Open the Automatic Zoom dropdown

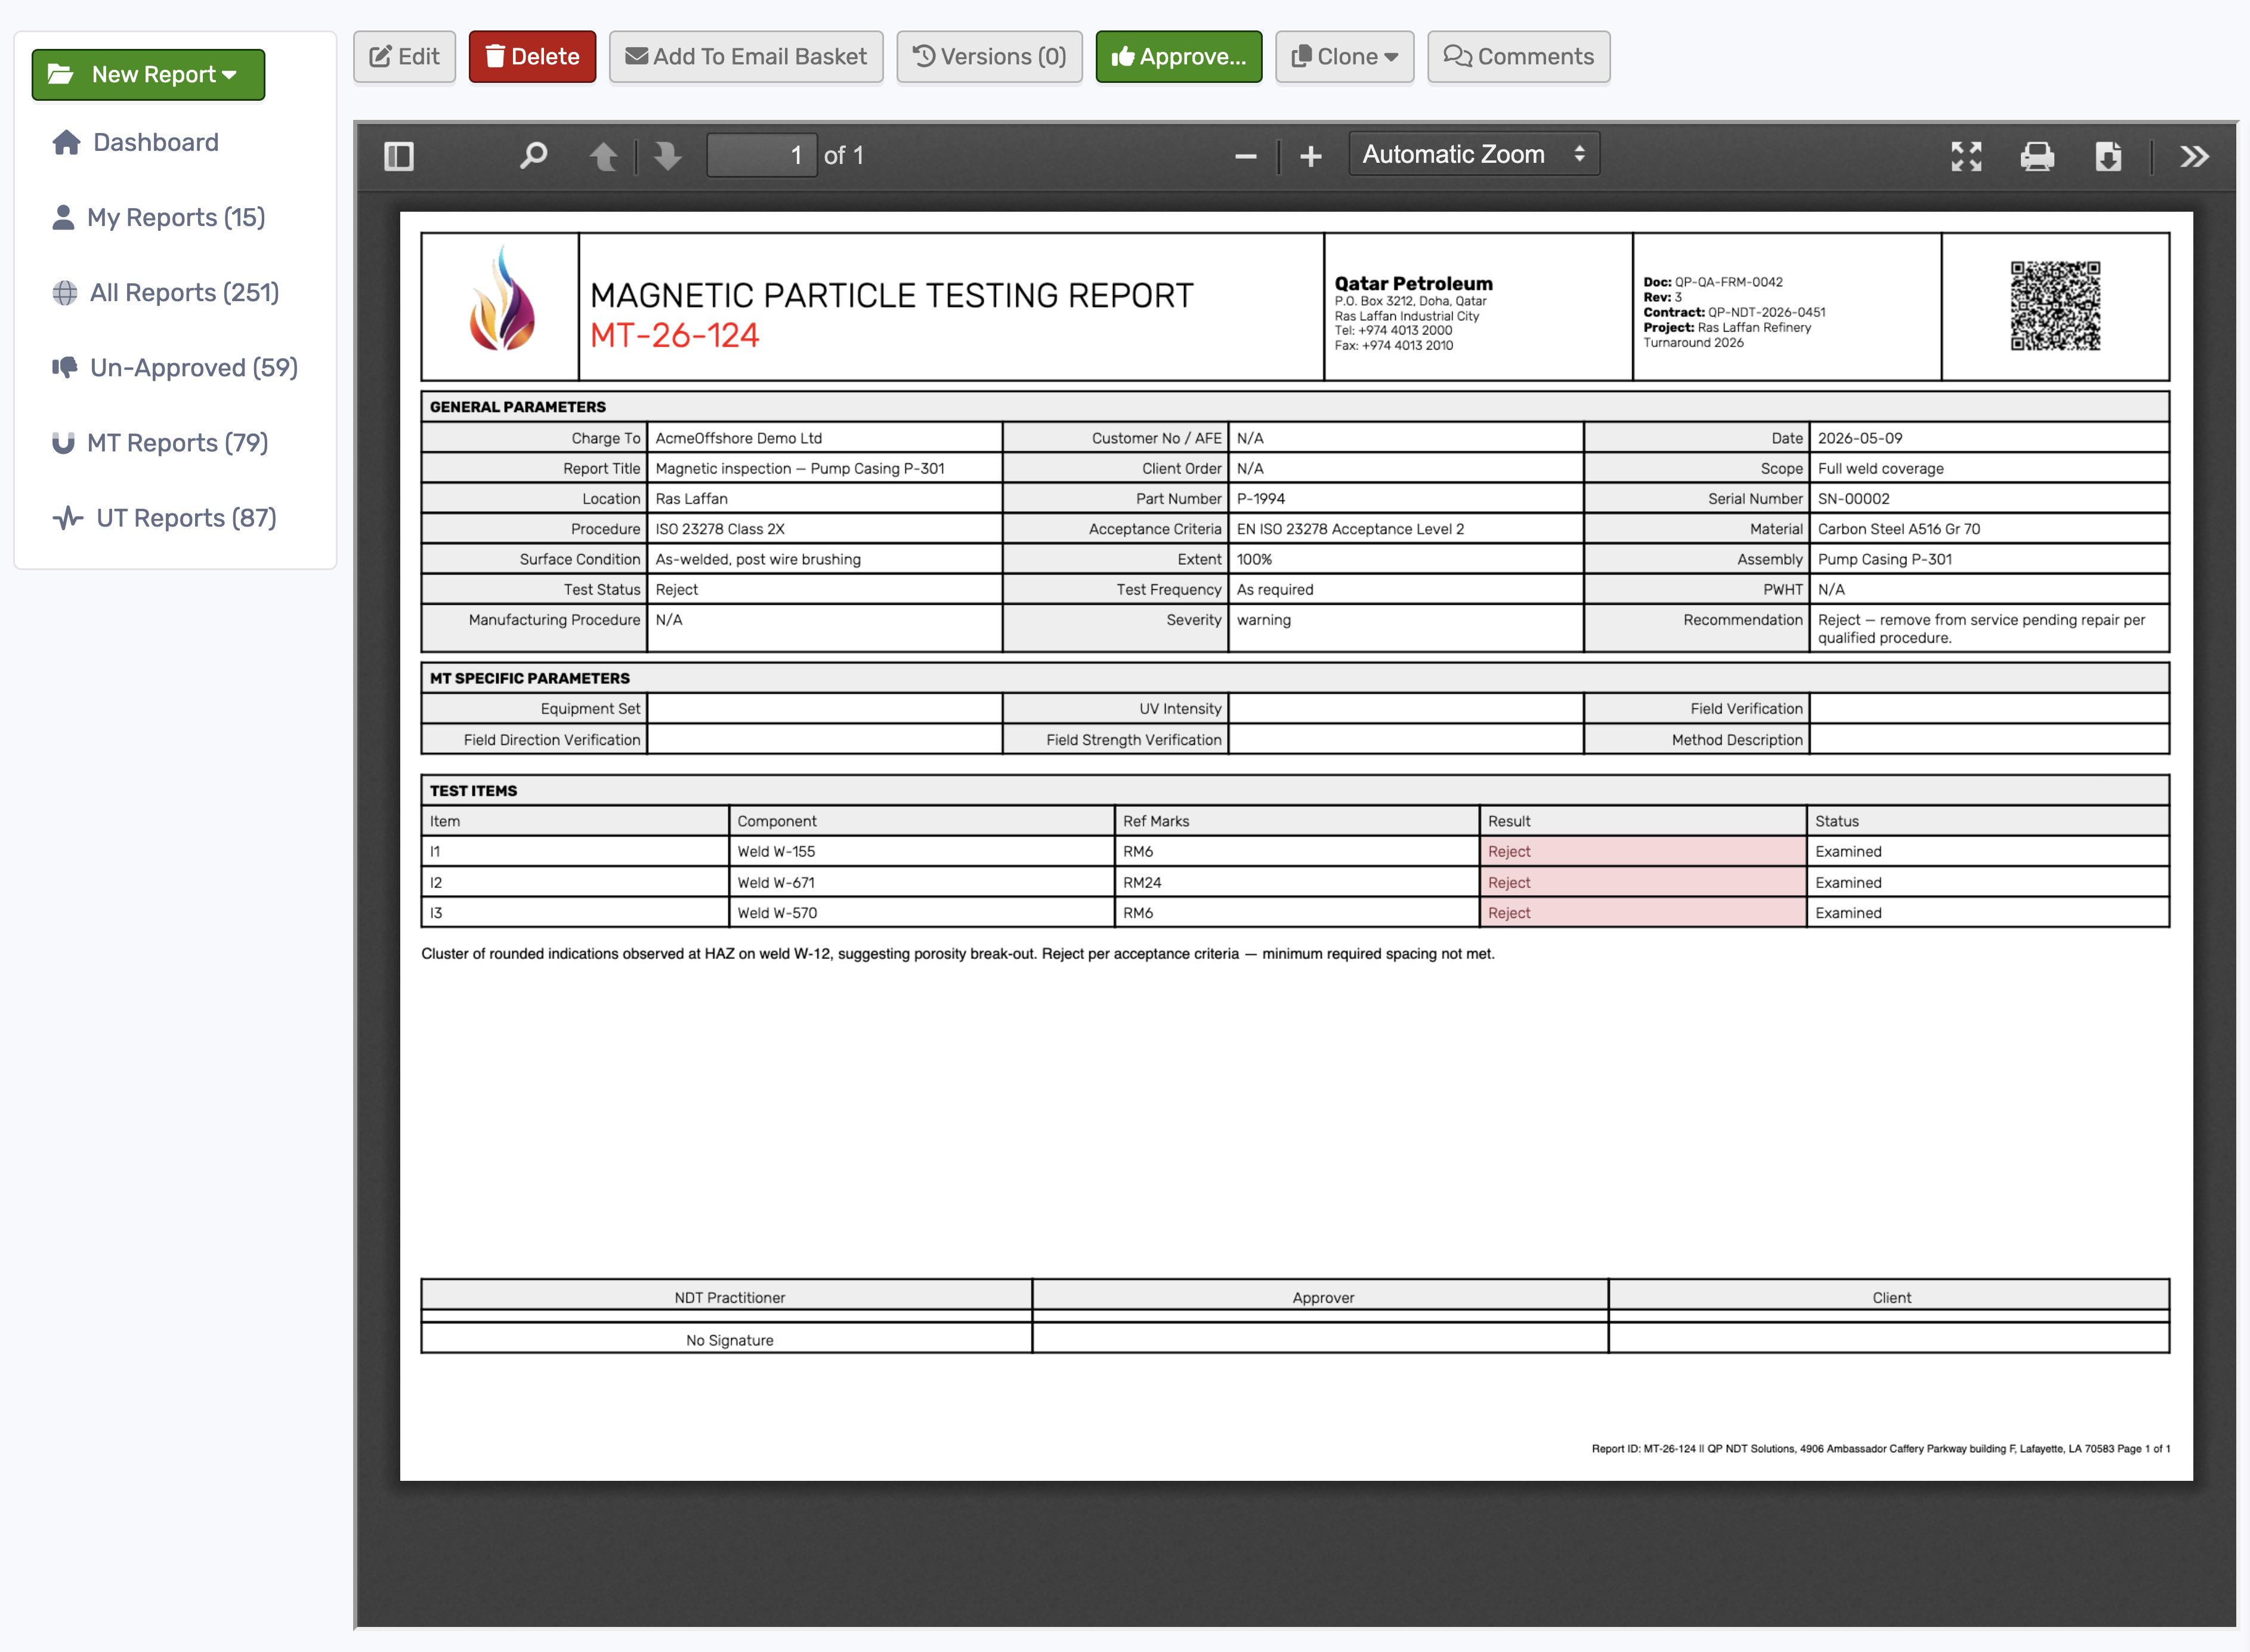(1473, 154)
